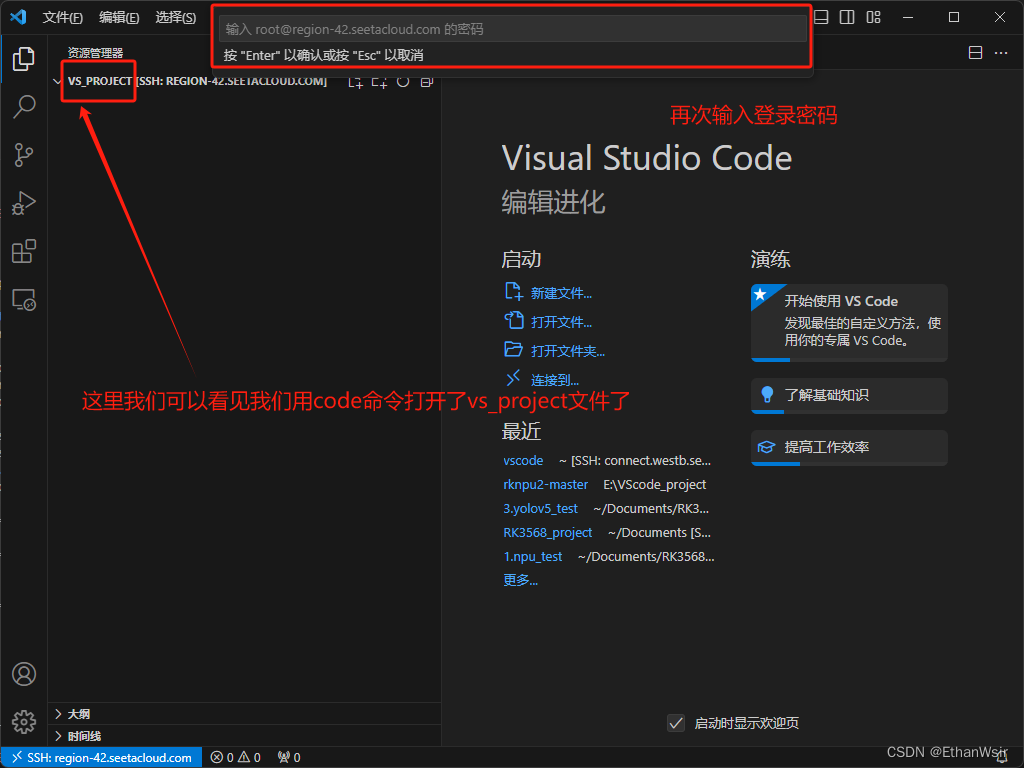Toggle the secondary side bar icon
1024x768 pixels.
tap(847, 17)
